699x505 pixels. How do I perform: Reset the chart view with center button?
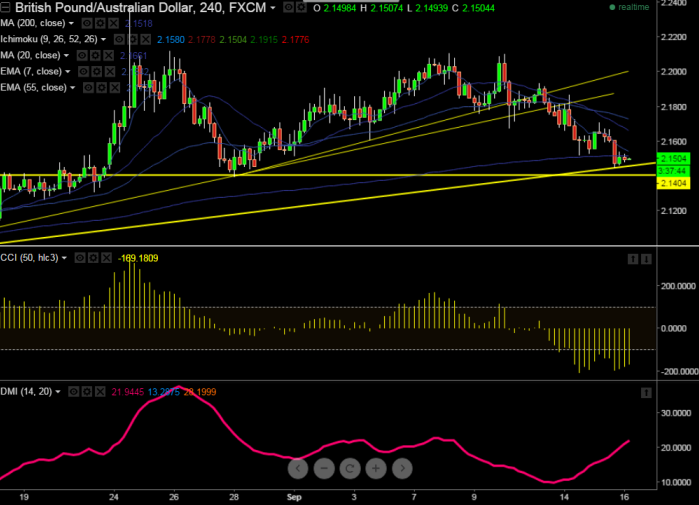[x=350, y=467]
